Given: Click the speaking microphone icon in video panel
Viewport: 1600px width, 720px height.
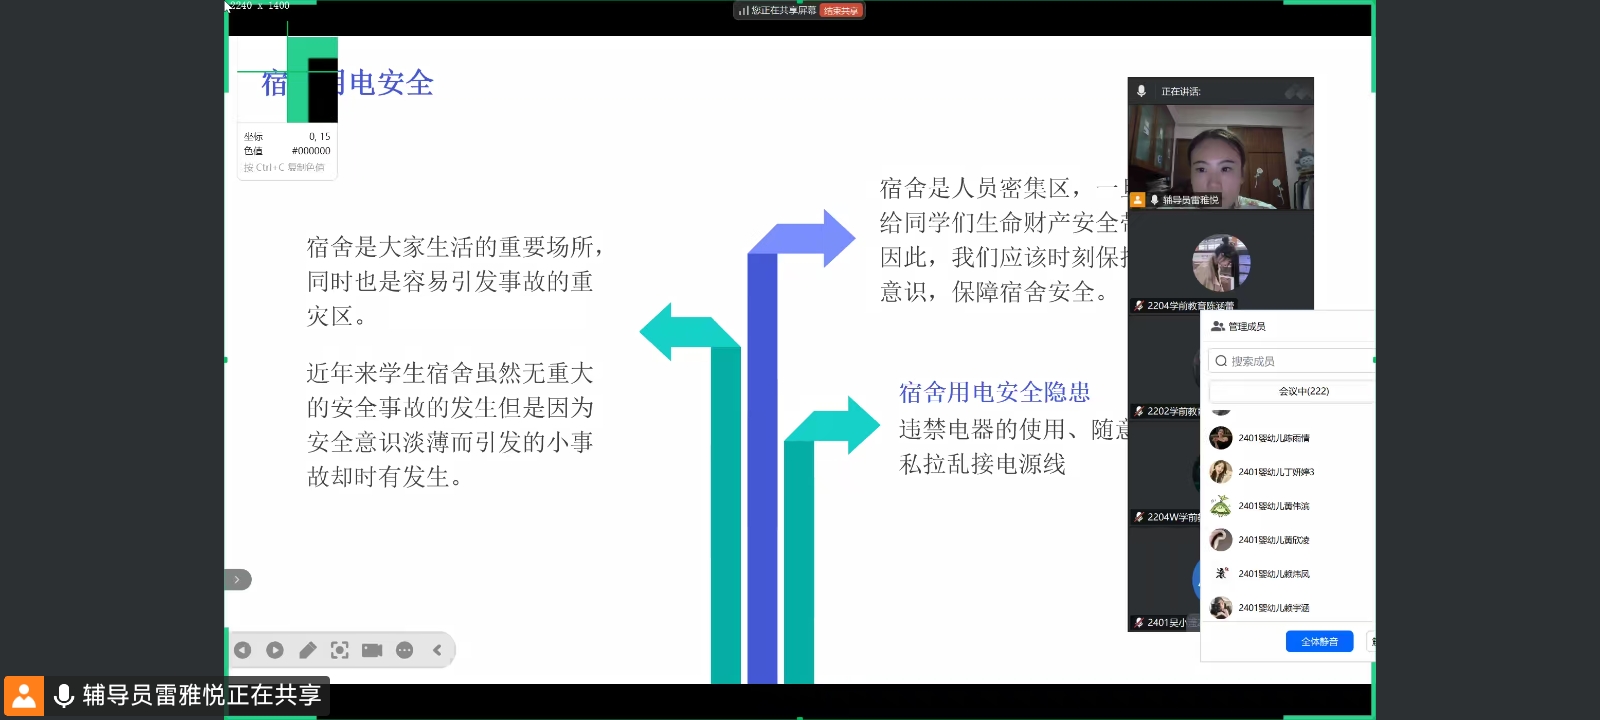Looking at the screenshot, I should (x=1141, y=91).
